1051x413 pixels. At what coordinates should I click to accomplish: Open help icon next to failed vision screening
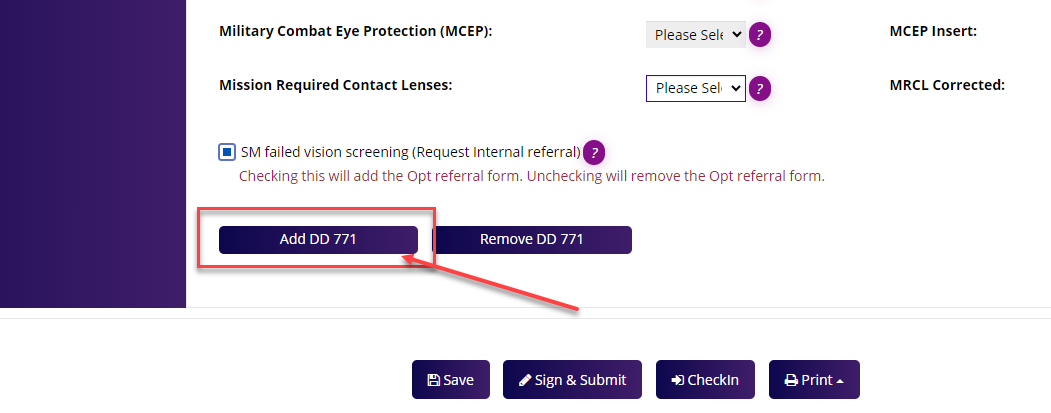click(x=594, y=153)
